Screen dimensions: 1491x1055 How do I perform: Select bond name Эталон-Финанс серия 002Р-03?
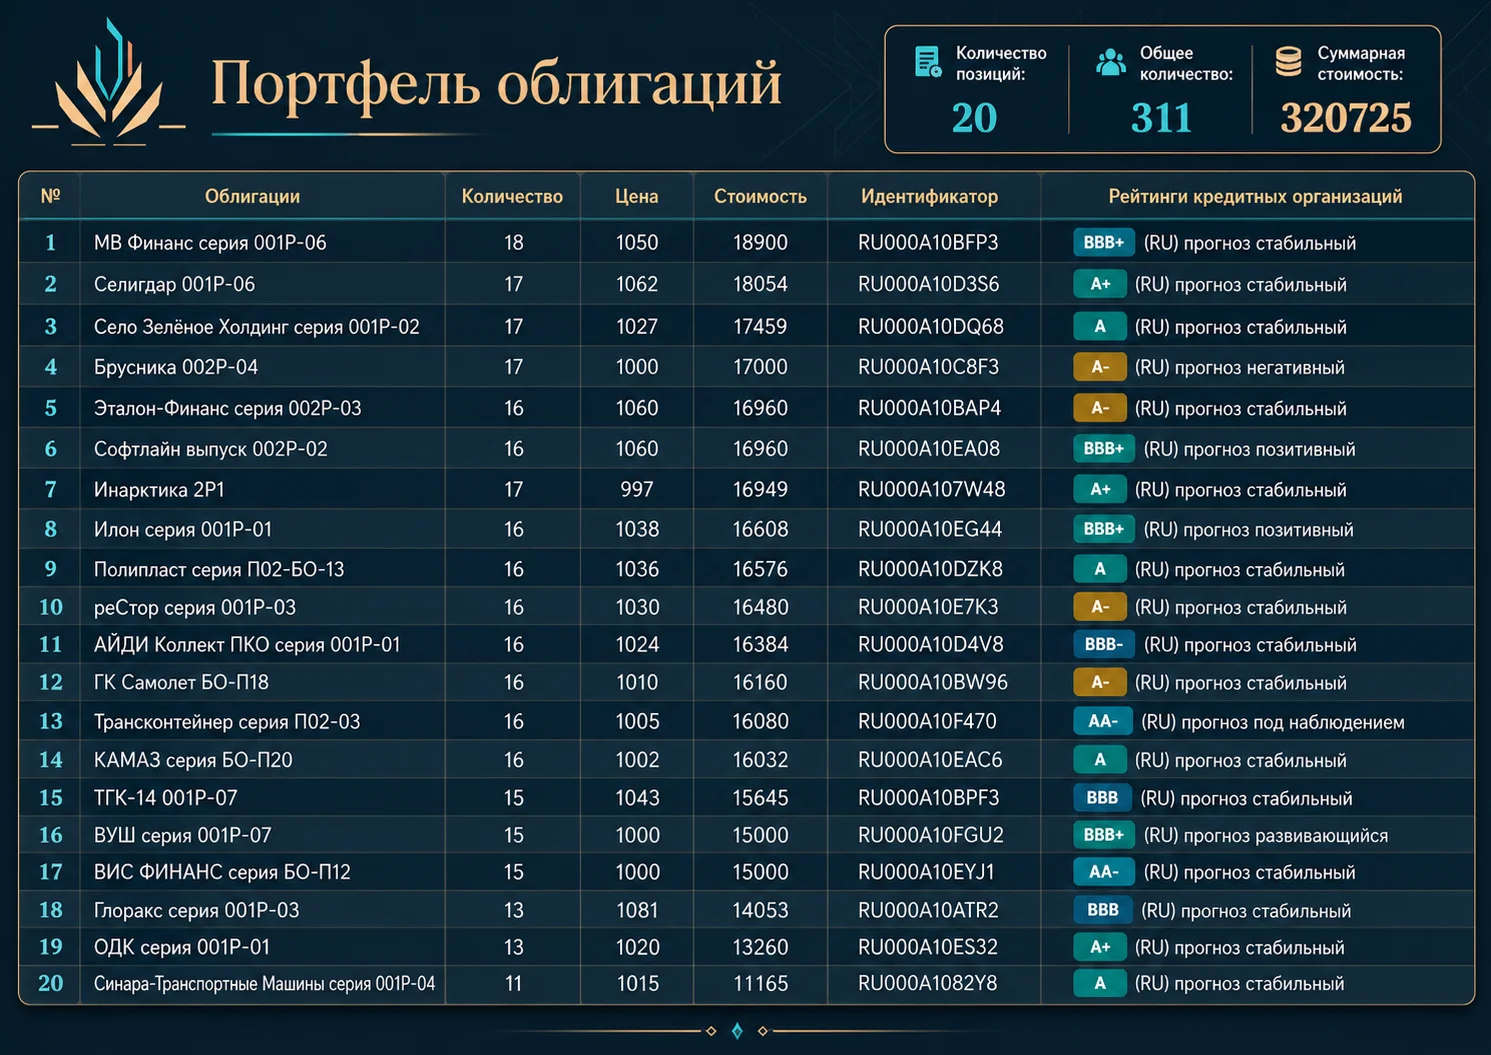click(228, 408)
